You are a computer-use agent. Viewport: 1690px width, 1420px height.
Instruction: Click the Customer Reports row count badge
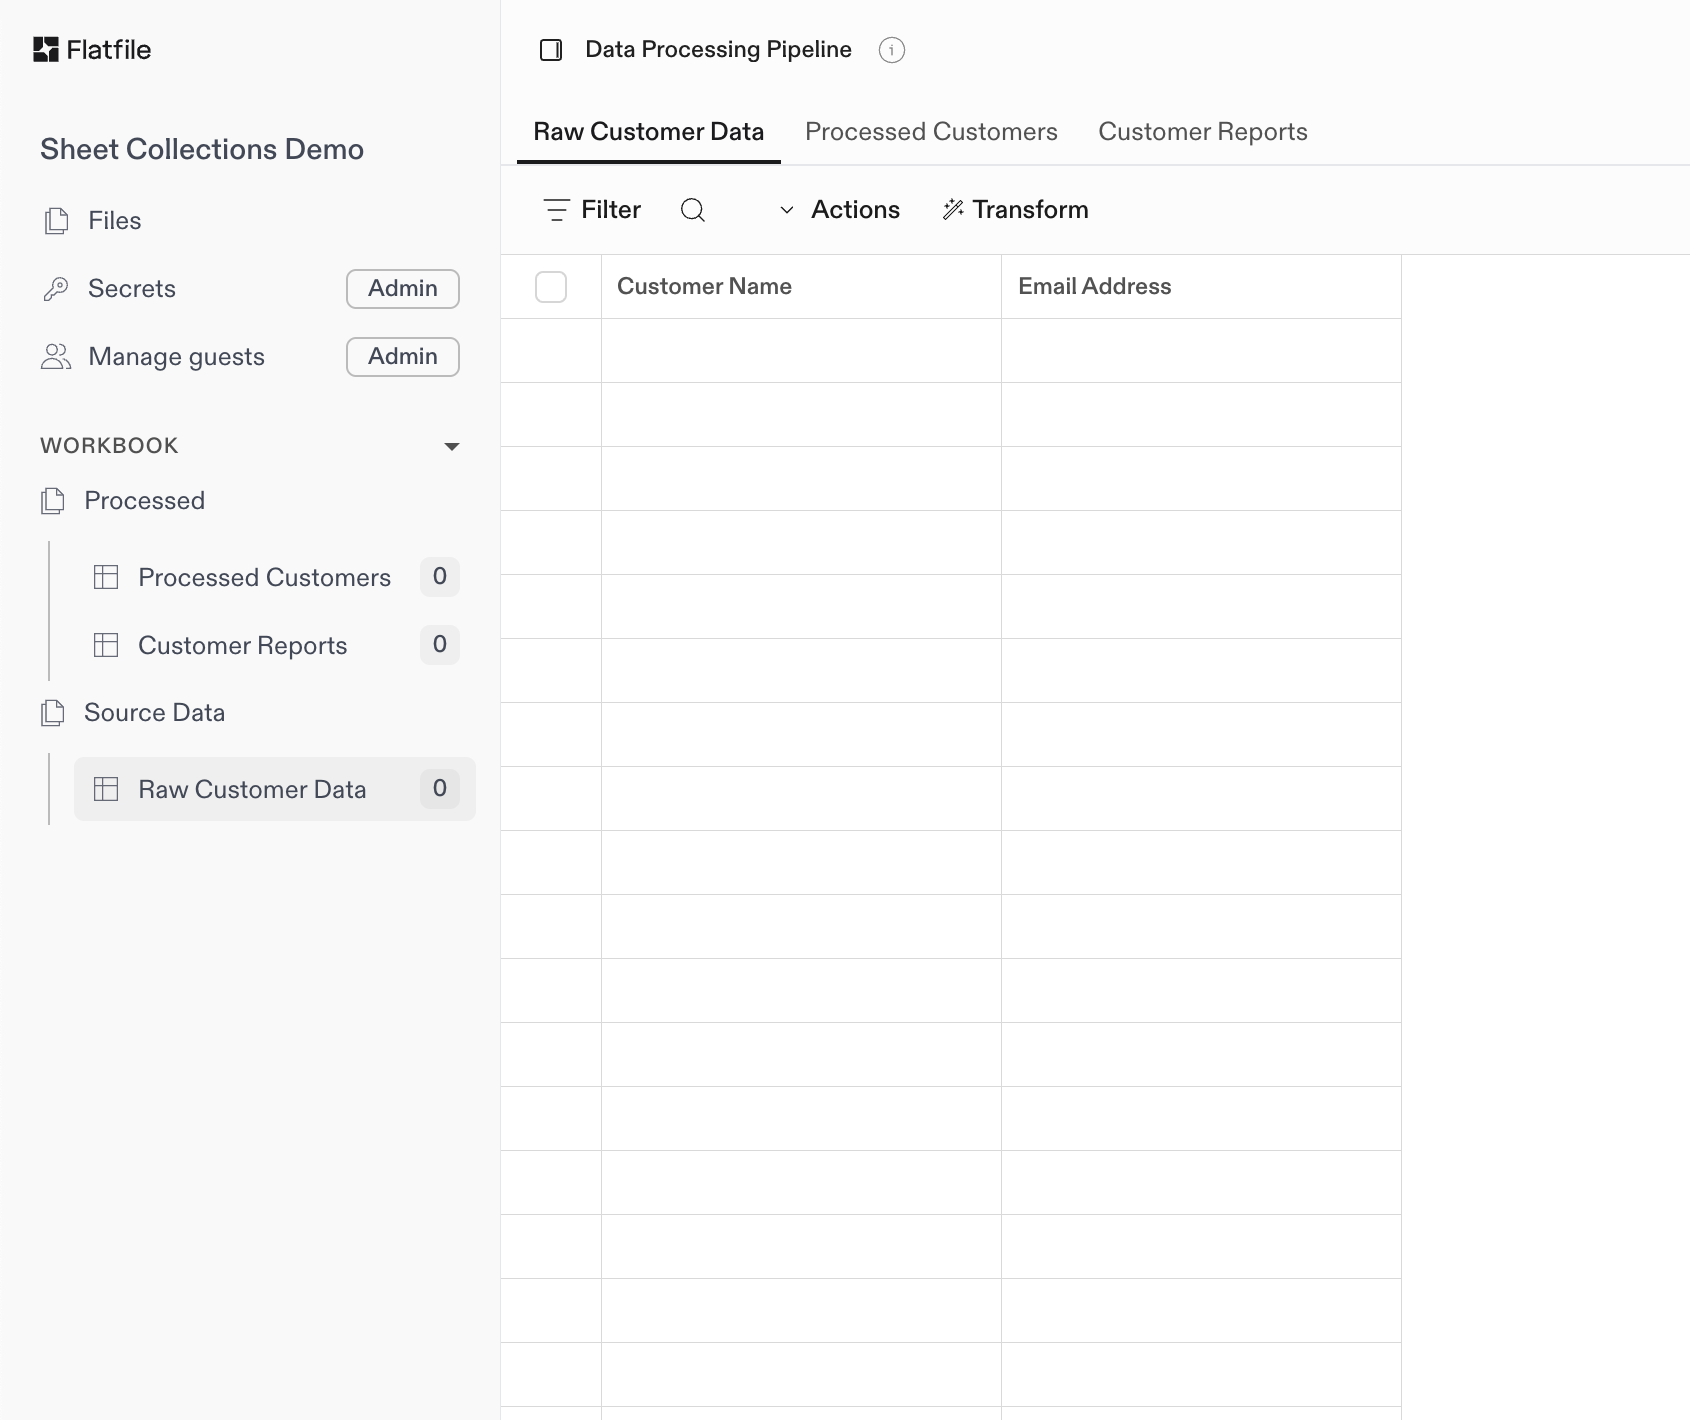coord(440,645)
